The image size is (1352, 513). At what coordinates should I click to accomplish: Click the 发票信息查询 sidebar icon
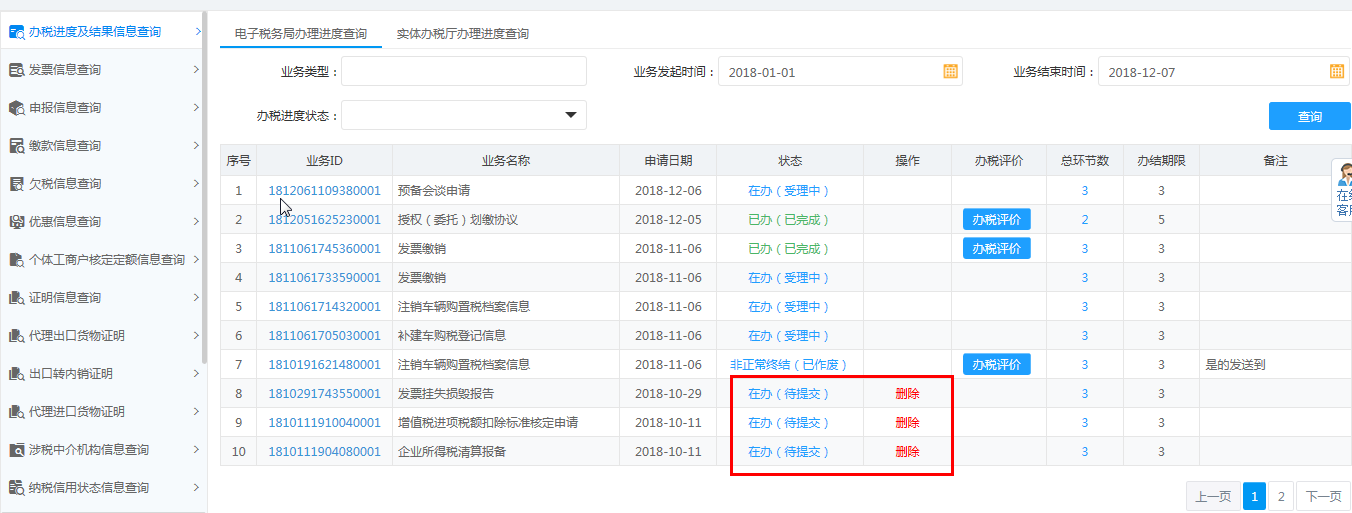point(17,70)
